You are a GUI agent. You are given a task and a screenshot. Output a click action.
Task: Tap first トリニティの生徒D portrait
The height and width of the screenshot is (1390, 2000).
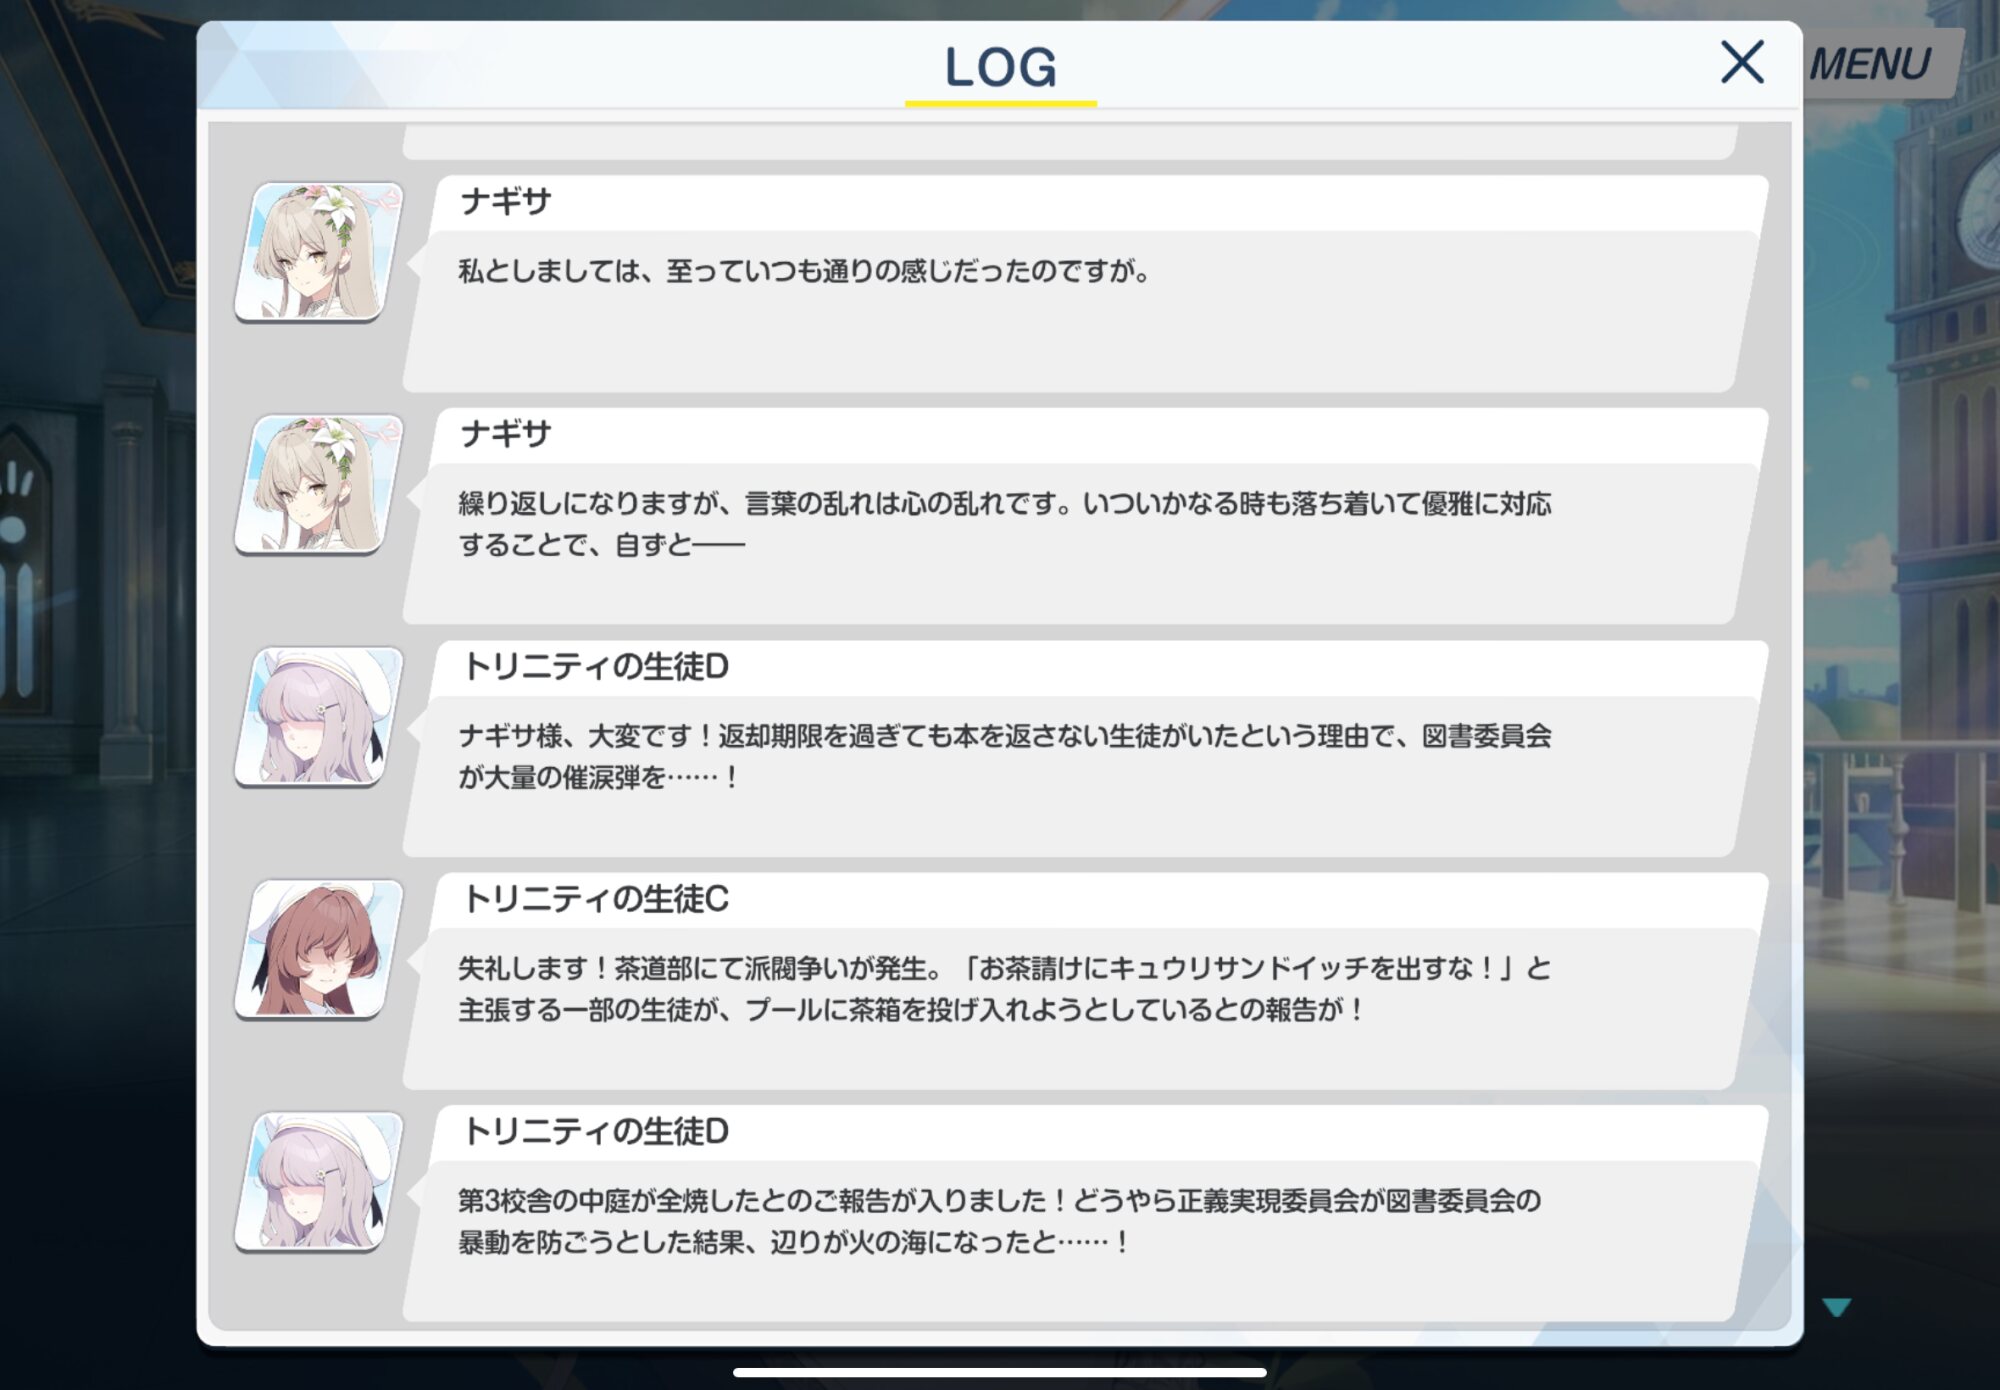[318, 717]
